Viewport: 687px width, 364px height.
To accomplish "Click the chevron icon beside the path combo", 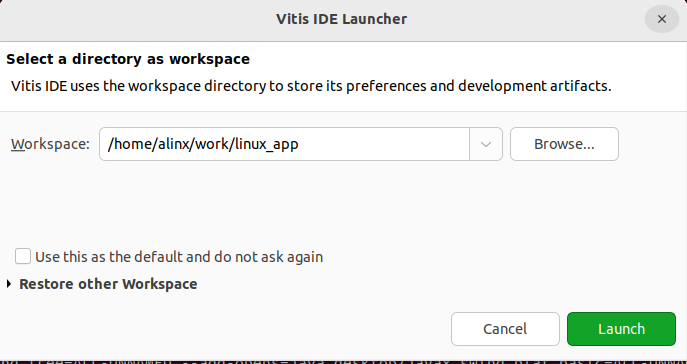I will [x=485, y=144].
